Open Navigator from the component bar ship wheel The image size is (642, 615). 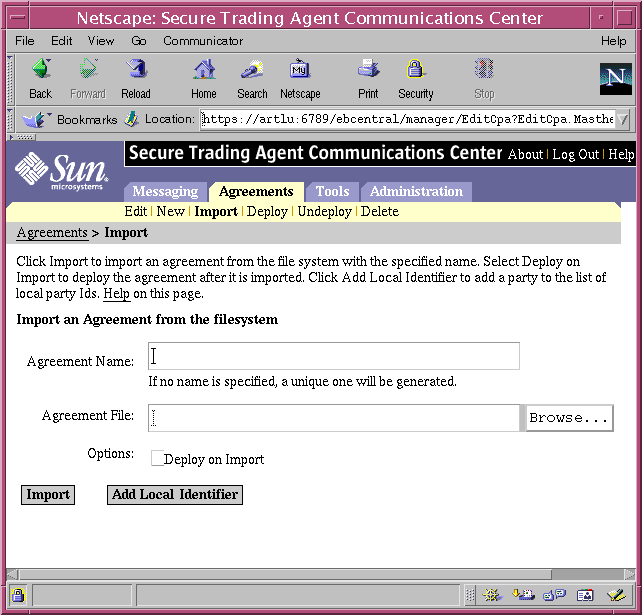[x=492, y=595]
